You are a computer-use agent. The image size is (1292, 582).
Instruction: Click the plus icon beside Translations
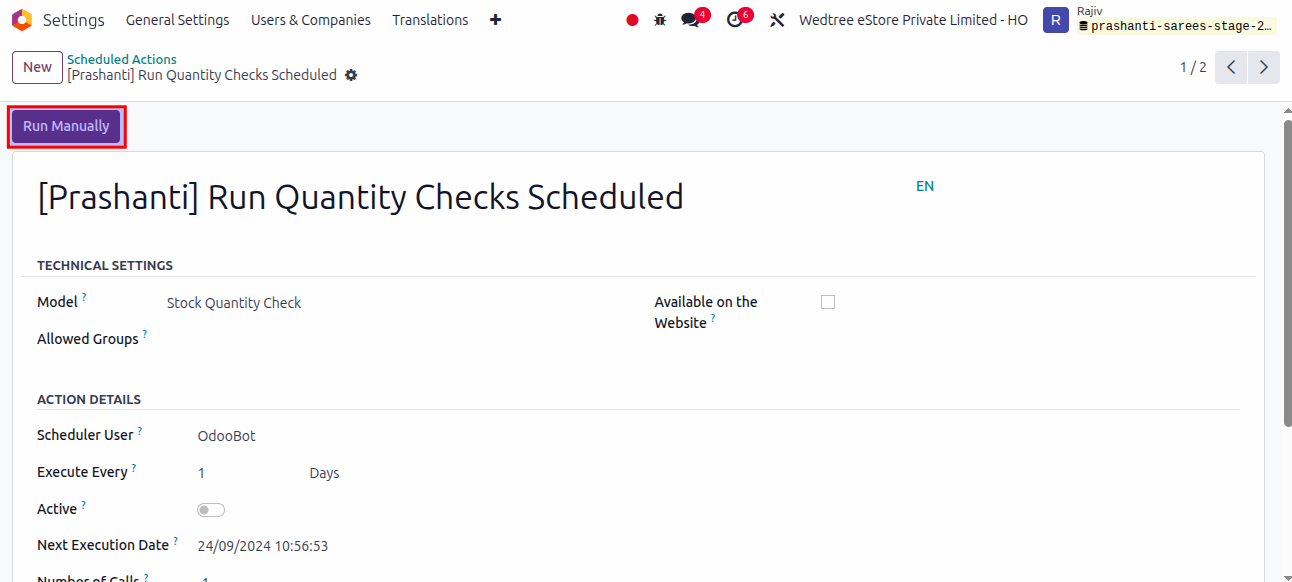(x=495, y=20)
